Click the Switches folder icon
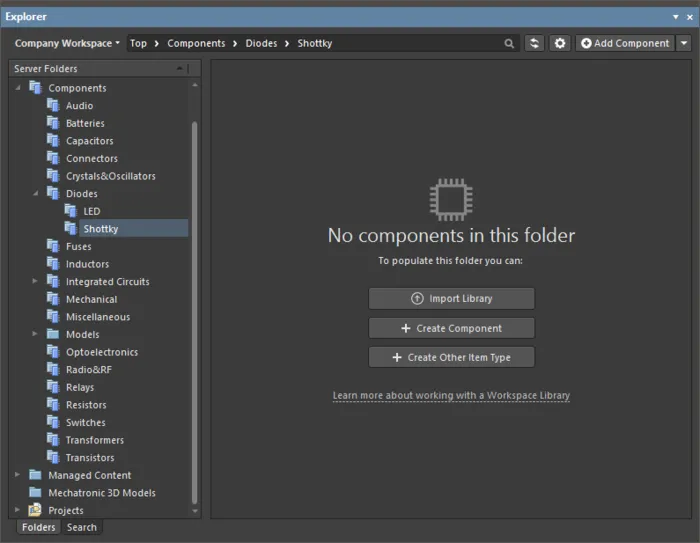 [x=53, y=422]
